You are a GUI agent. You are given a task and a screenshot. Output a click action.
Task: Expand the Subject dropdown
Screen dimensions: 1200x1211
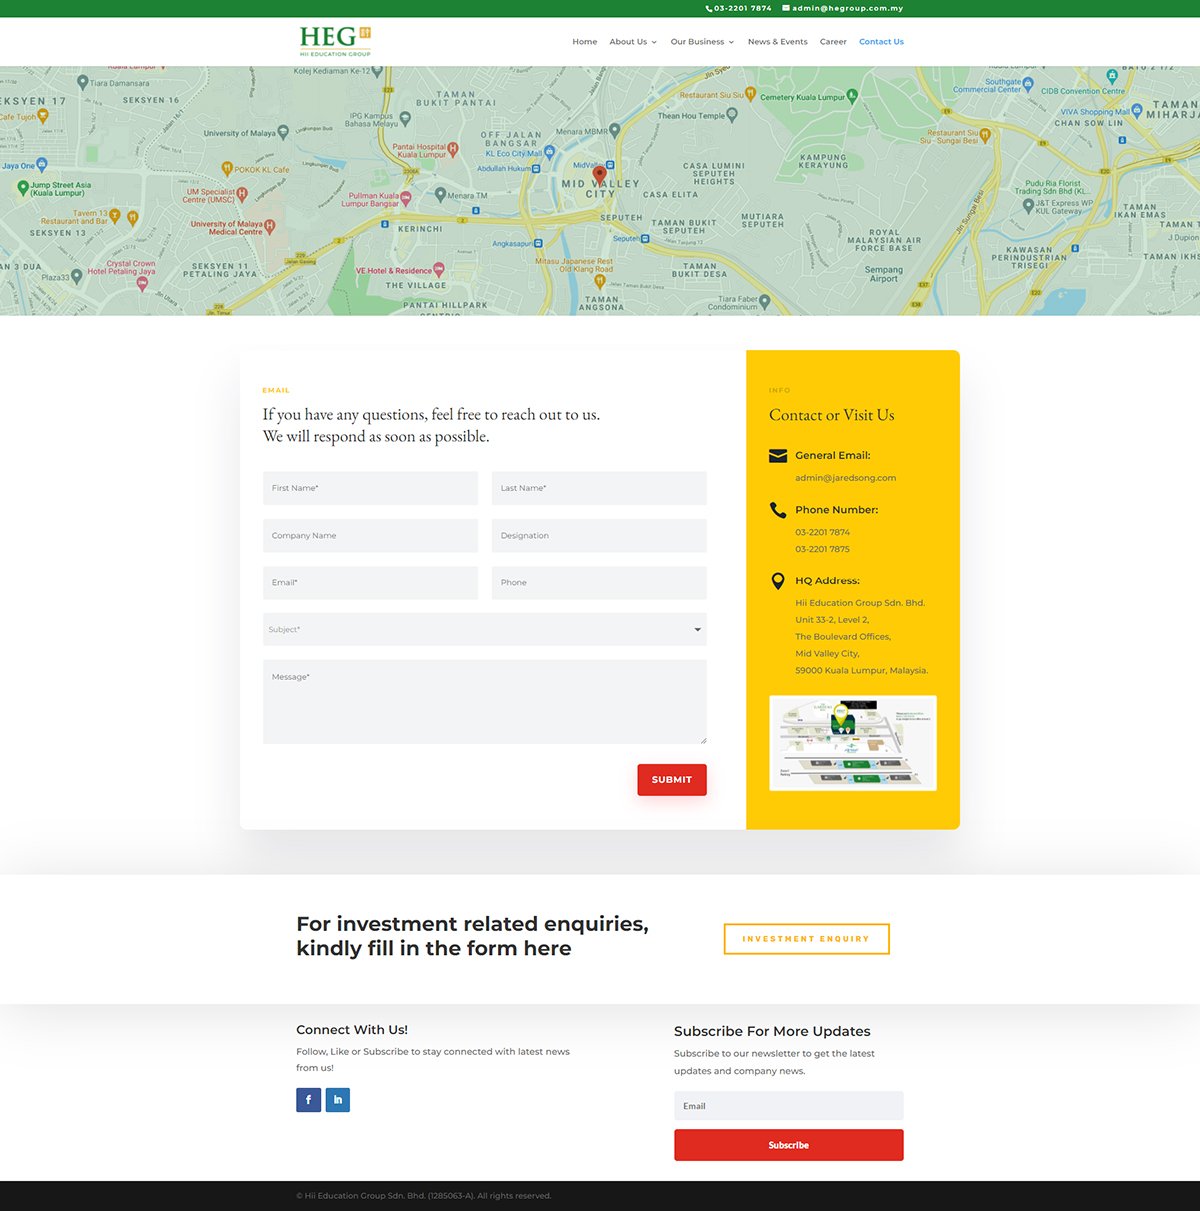pyautogui.click(x=485, y=629)
